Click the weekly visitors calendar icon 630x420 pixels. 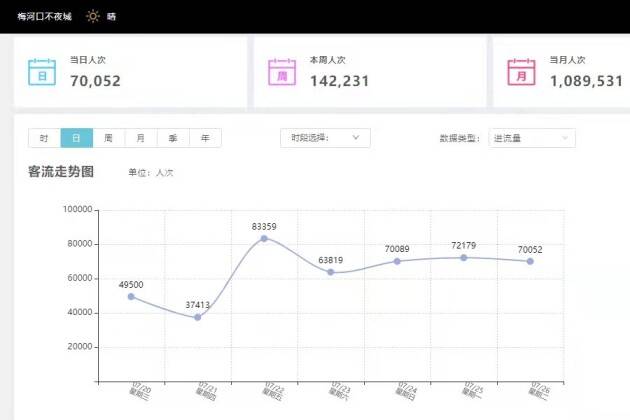(x=281, y=72)
